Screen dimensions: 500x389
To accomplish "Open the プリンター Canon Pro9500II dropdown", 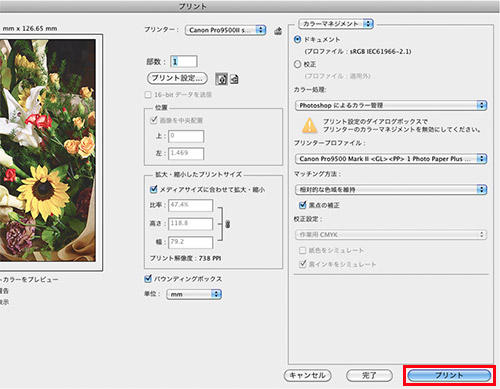I will coord(225,30).
